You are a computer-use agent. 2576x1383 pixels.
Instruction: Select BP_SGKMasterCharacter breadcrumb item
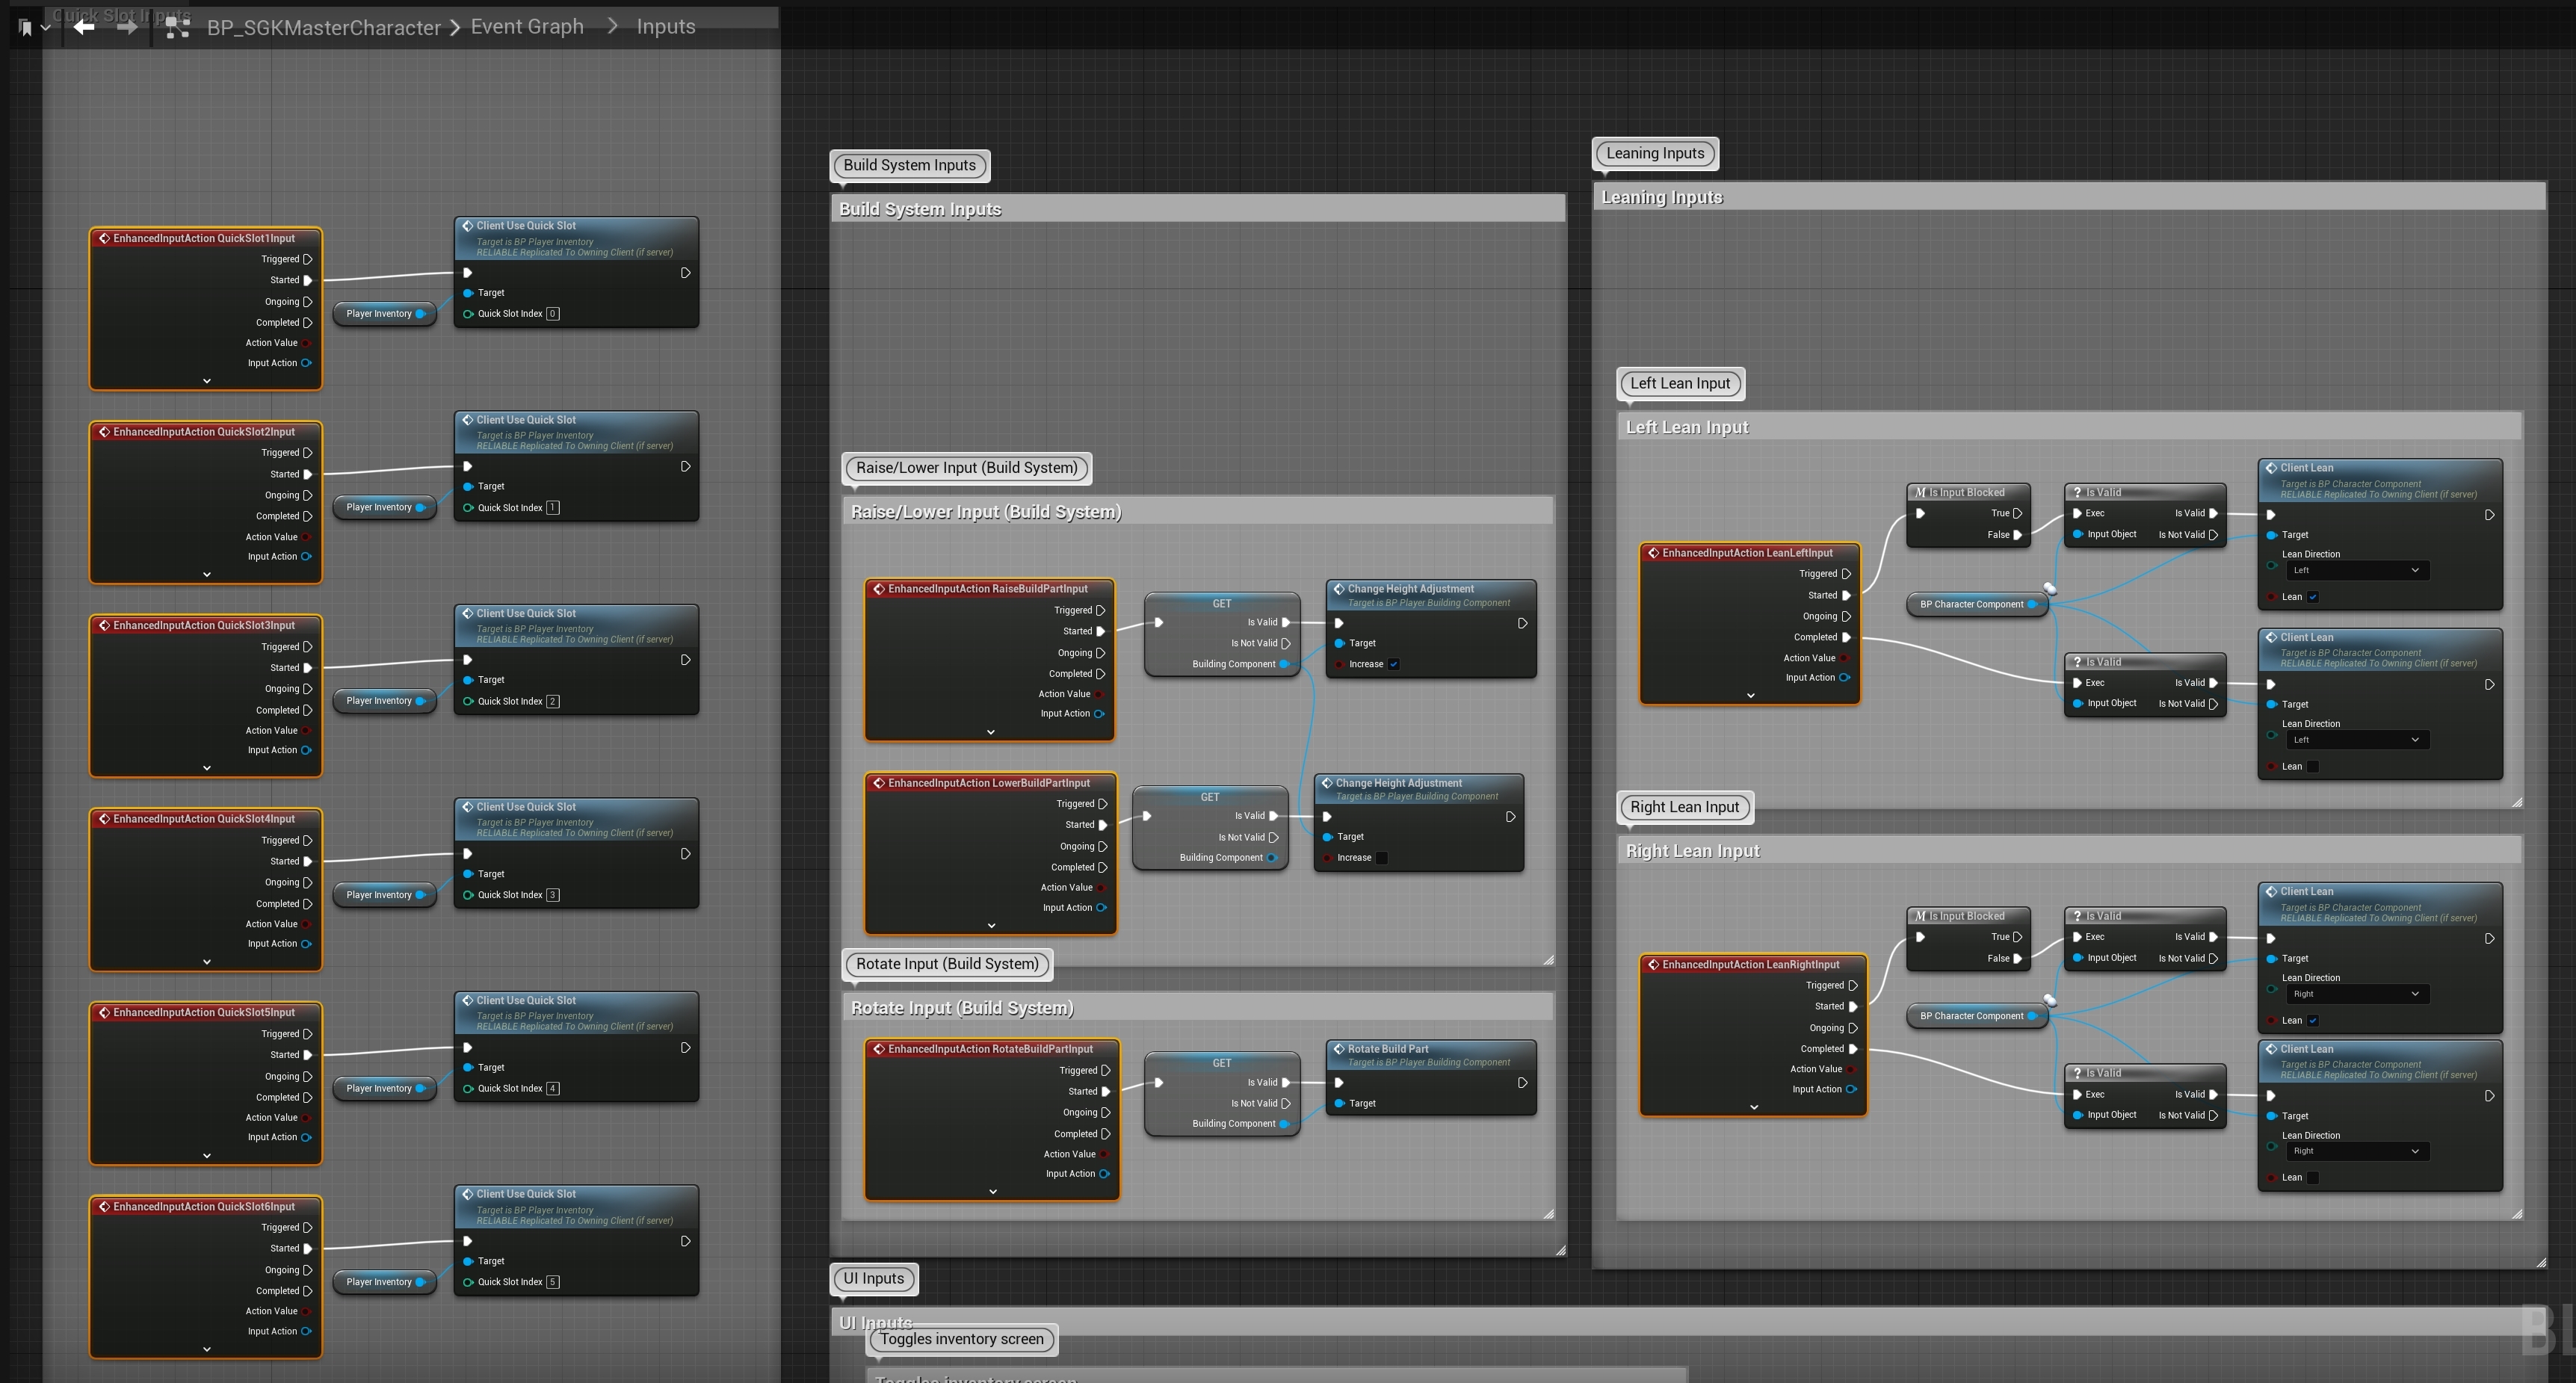pyautogui.click(x=323, y=28)
